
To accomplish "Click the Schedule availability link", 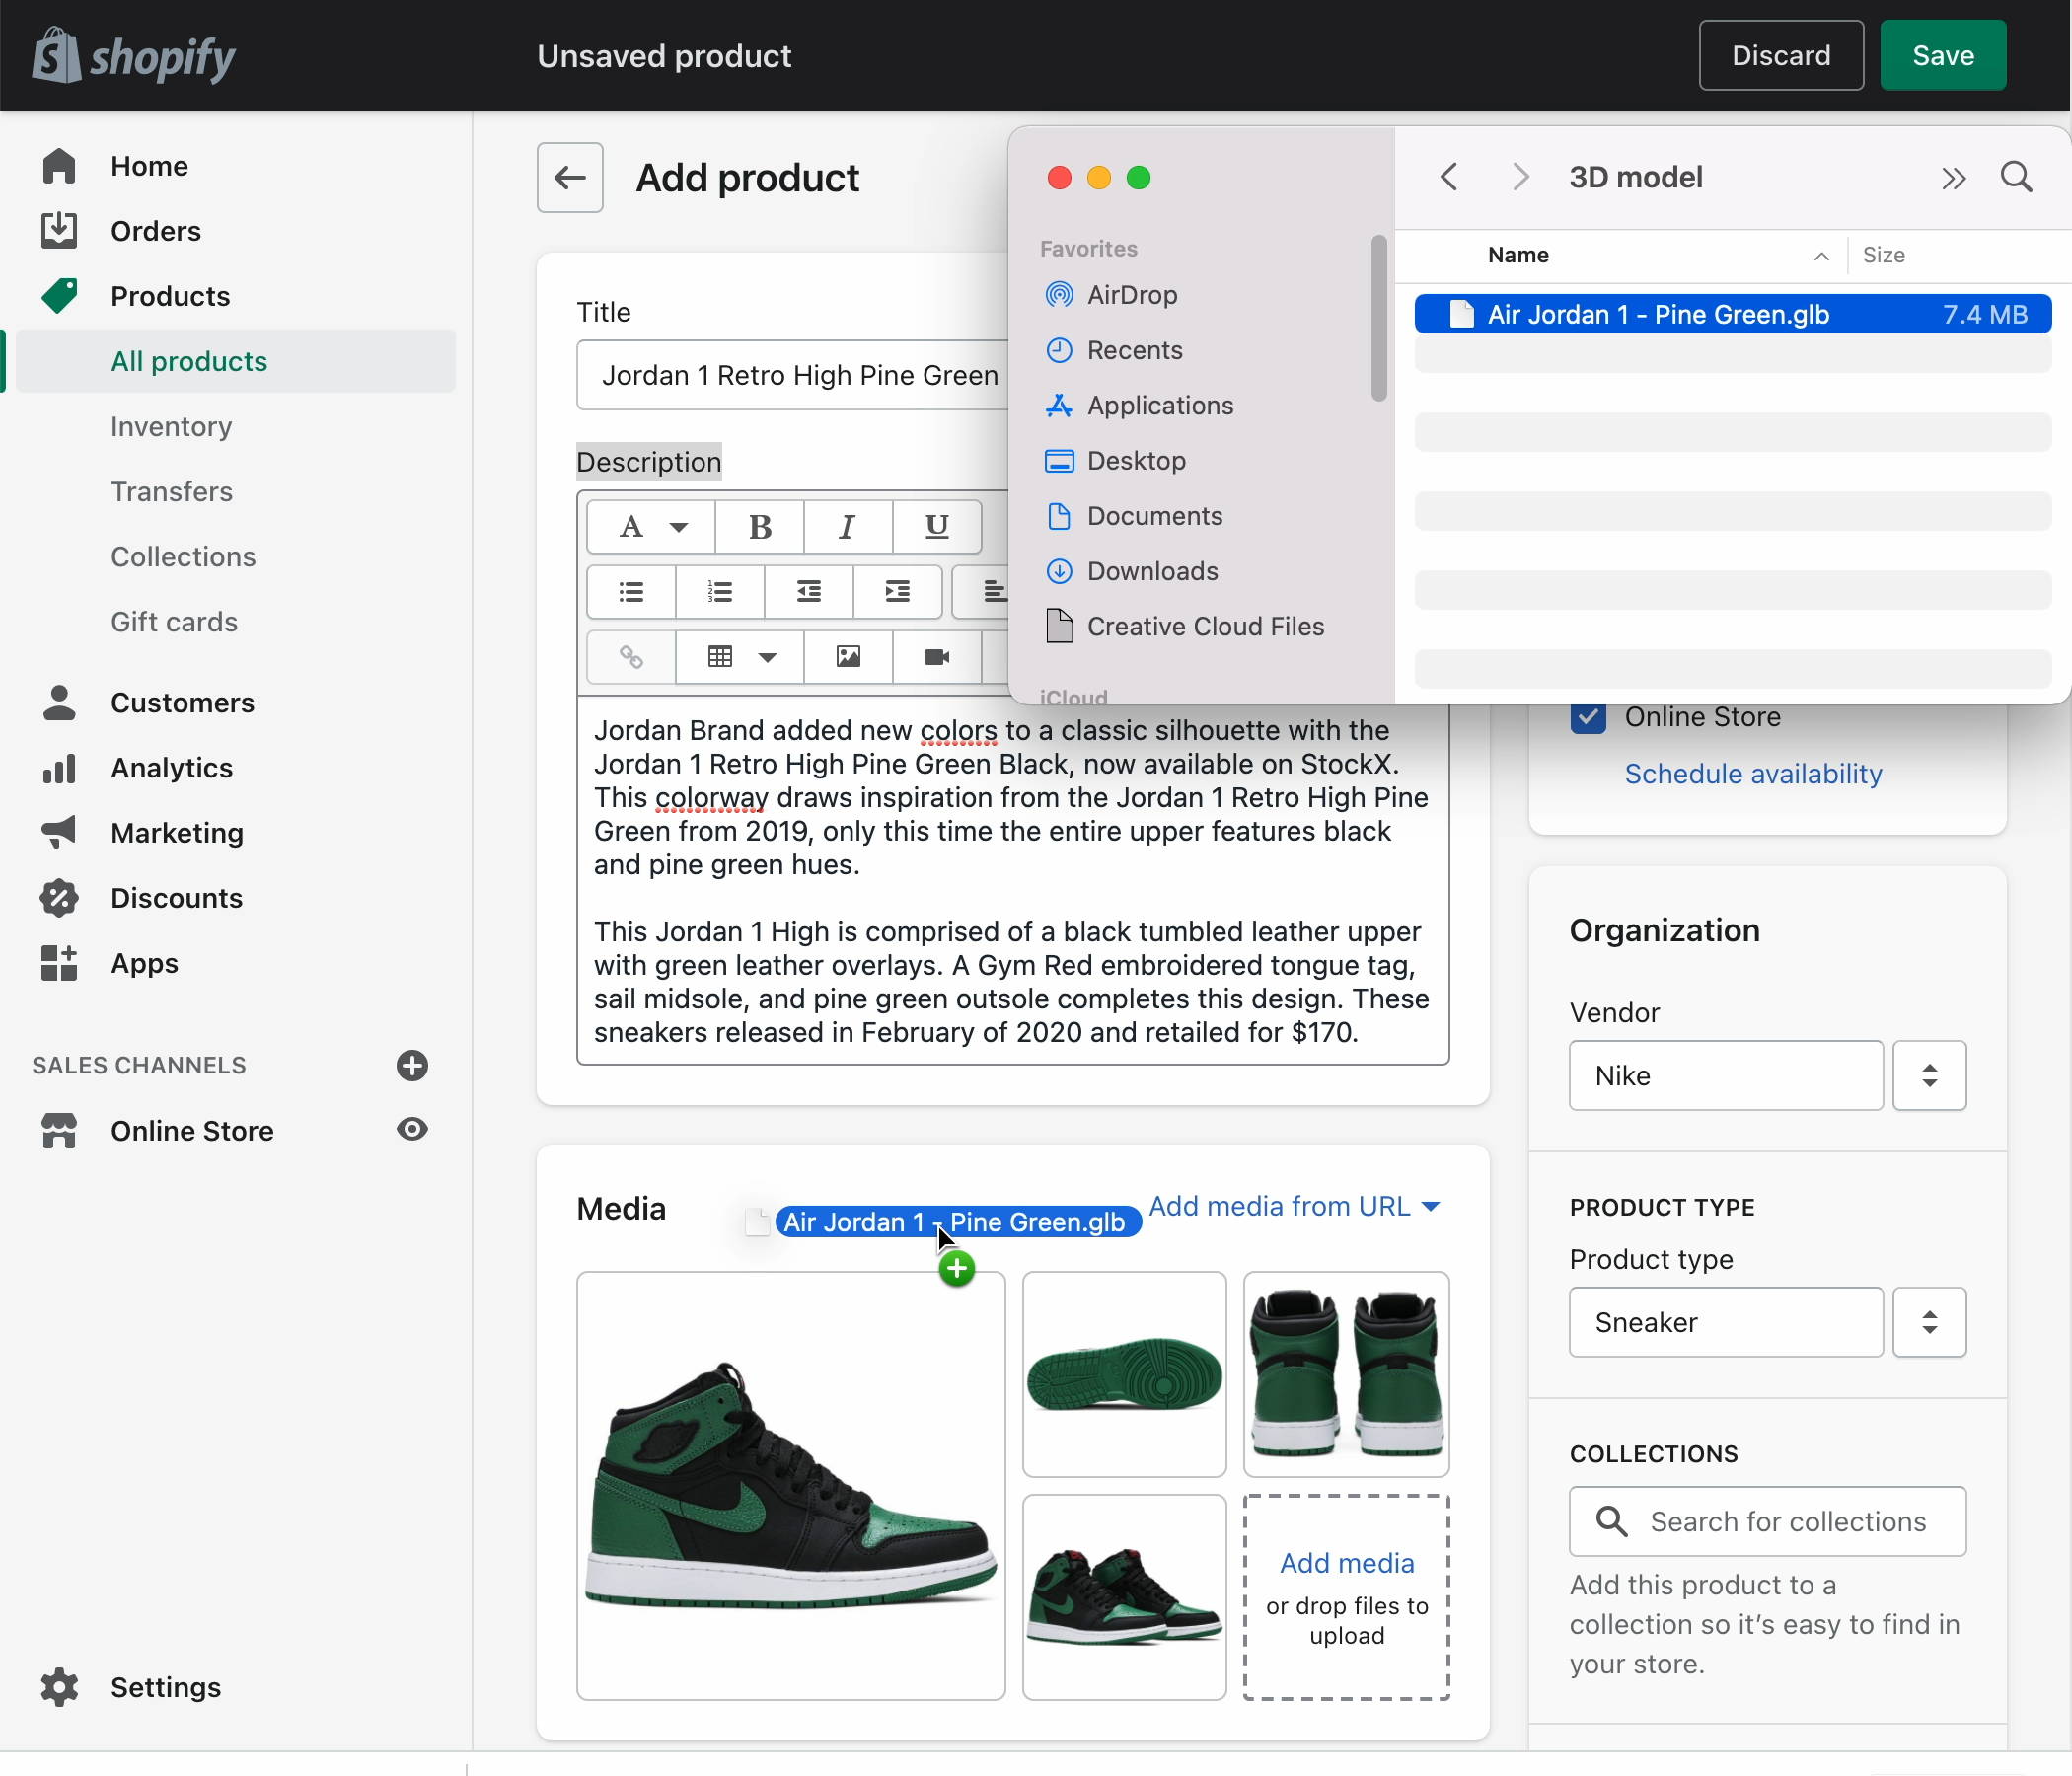I will pos(1753,774).
